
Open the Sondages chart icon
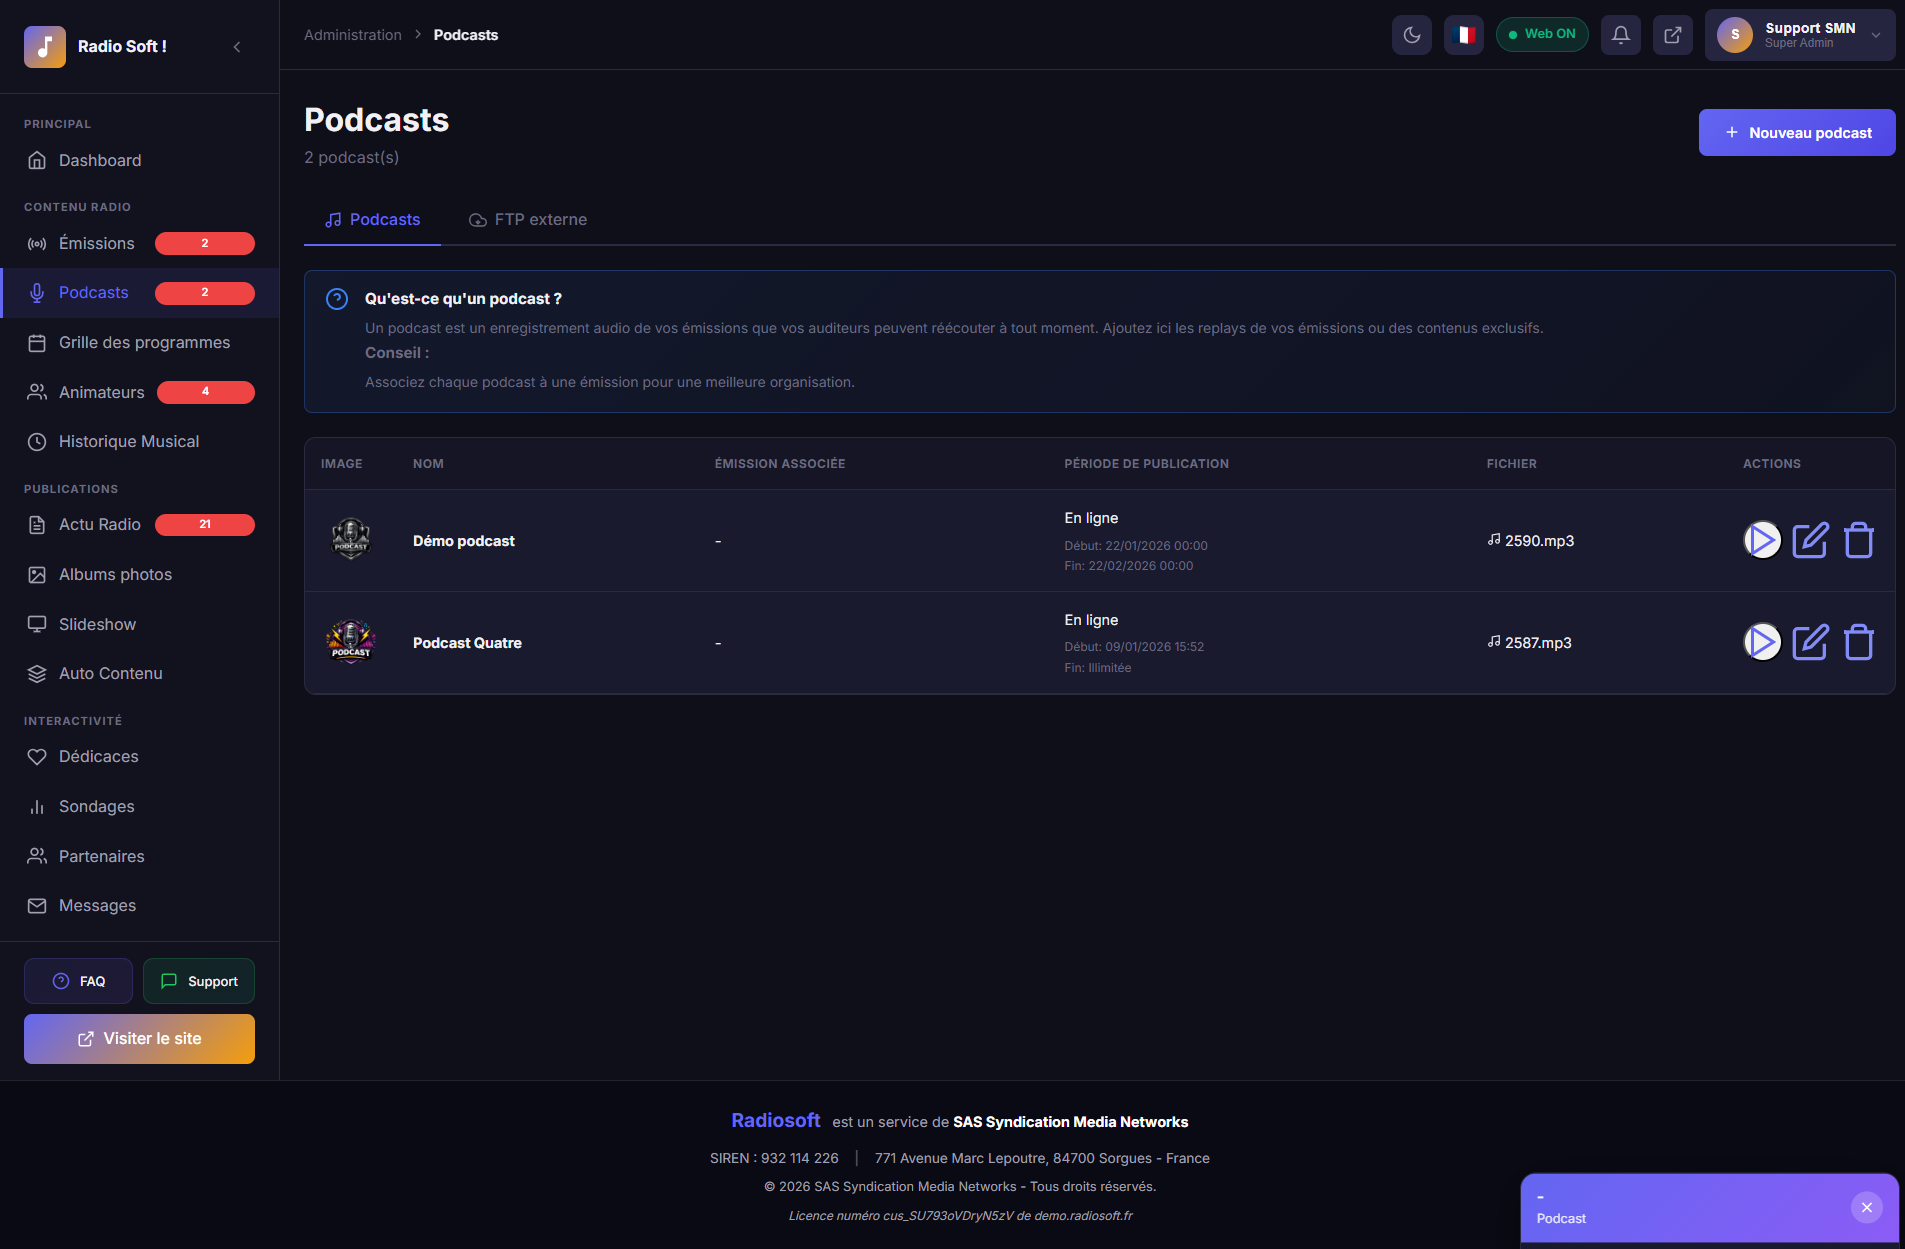point(37,806)
